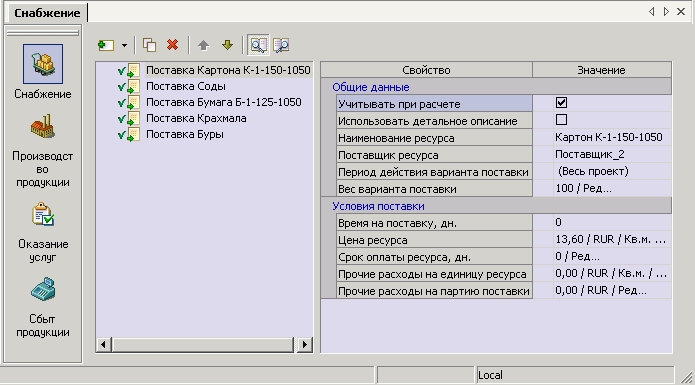Select the Учитывать при расчете property row
The image size is (695, 385).
point(434,104)
